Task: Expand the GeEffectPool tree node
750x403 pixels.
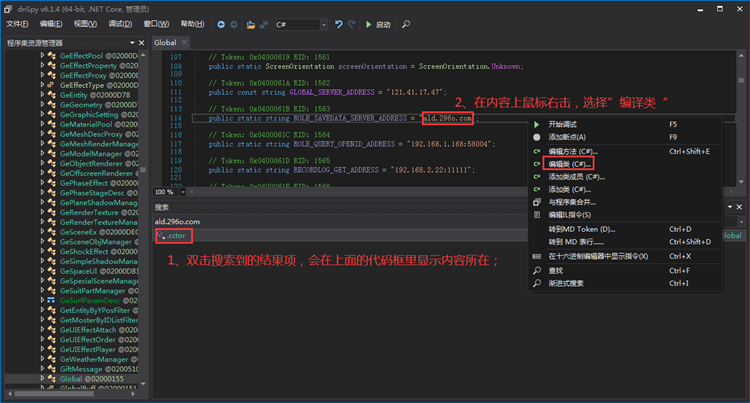Action: coord(42,56)
